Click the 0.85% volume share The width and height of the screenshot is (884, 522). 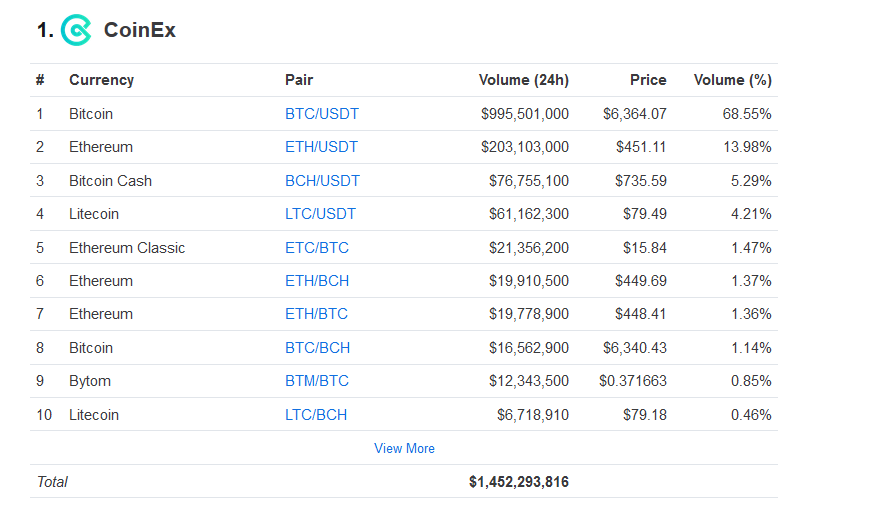[752, 381]
